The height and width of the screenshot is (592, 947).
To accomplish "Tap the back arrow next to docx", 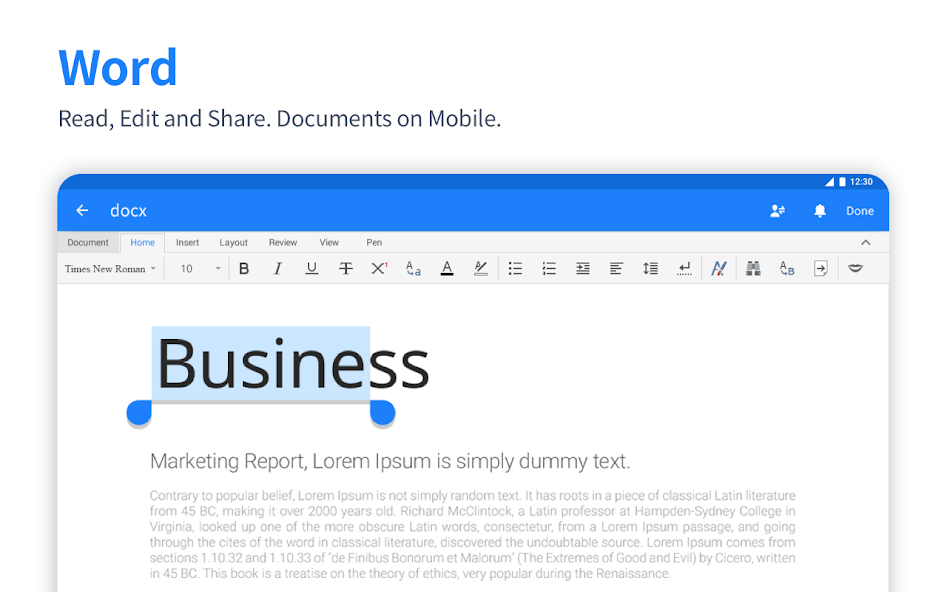I will click(82, 211).
